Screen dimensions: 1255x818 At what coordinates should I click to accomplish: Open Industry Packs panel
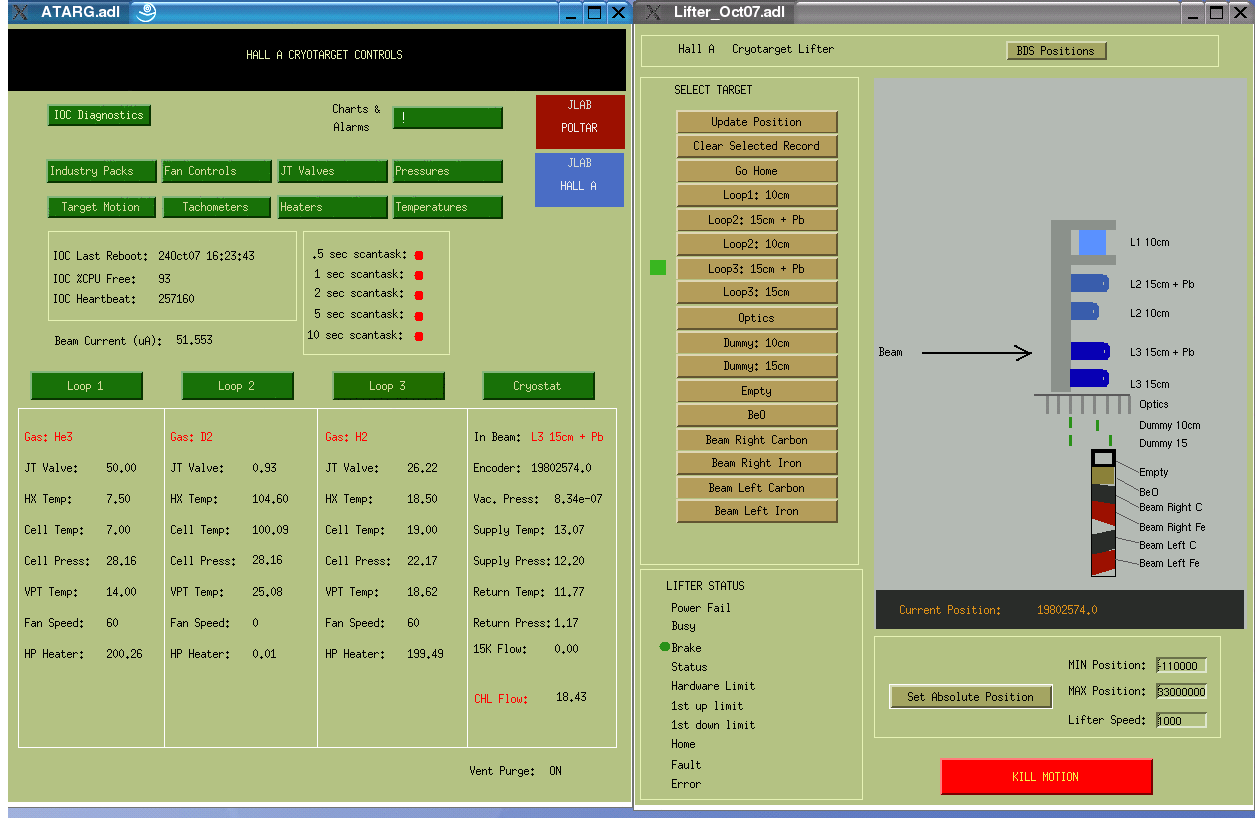pyautogui.click(x=103, y=171)
